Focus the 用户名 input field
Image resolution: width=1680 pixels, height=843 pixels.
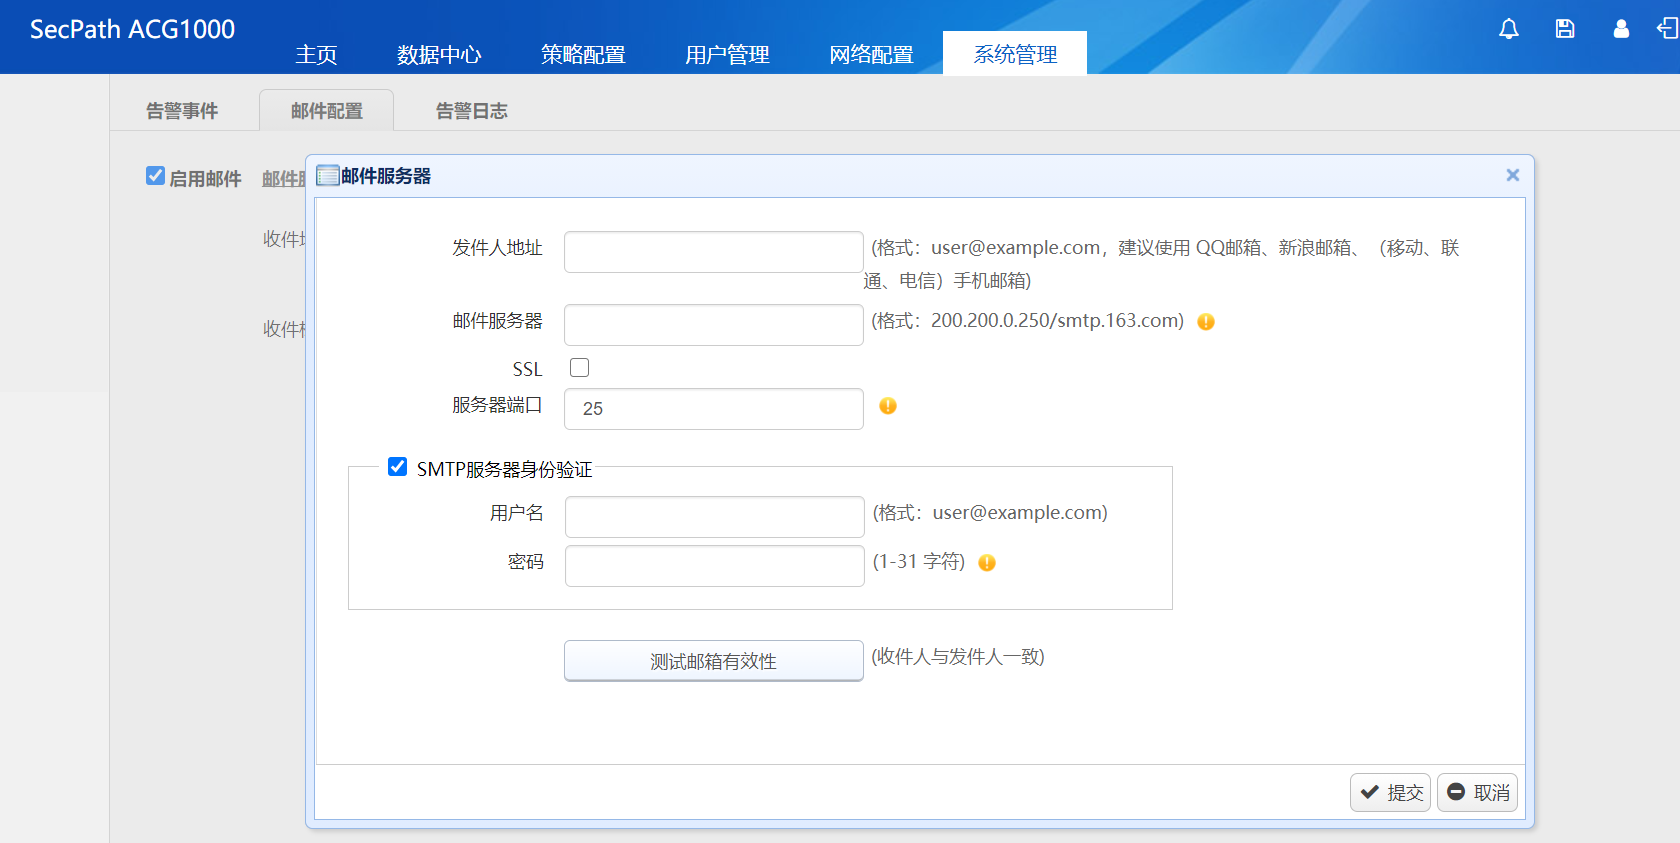point(715,517)
